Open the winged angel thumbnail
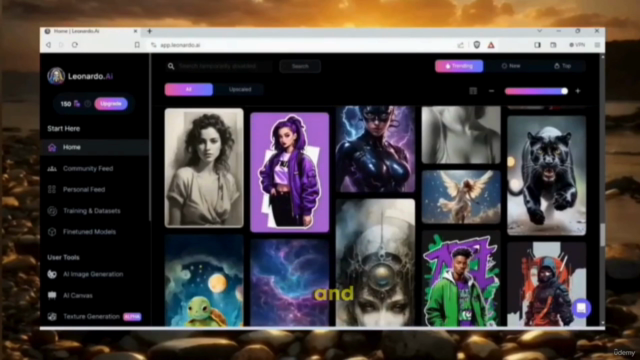640x360 pixels. click(461, 197)
